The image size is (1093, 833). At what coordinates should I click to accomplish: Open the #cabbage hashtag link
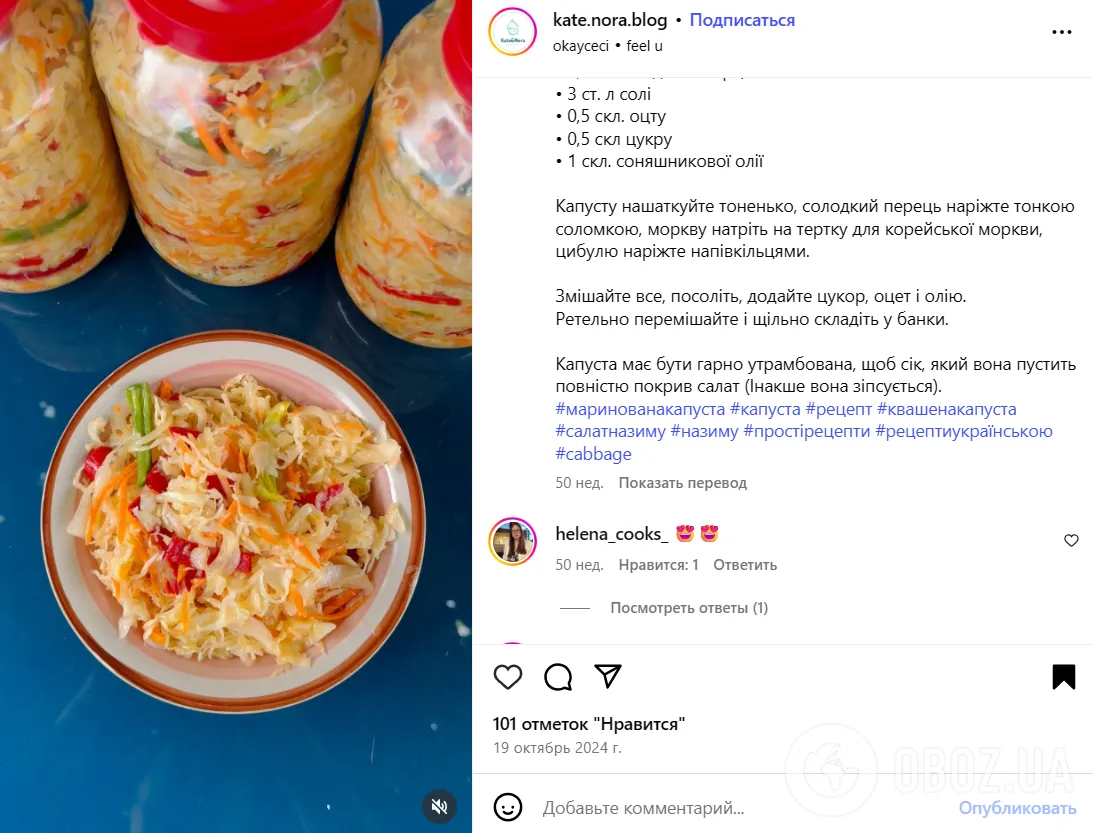coord(593,454)
